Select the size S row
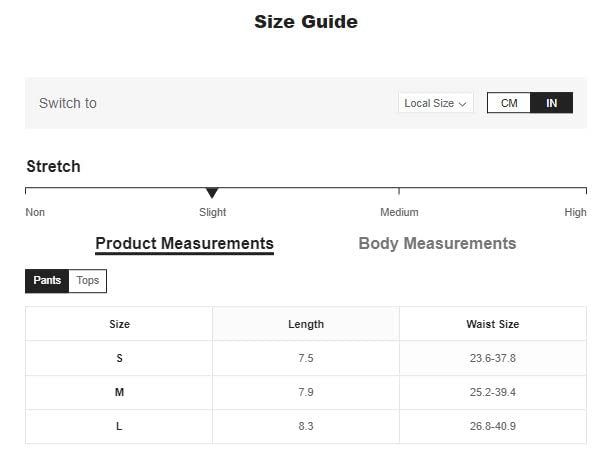Viewport: 613px width, 455px height. (x=306, y=358)
